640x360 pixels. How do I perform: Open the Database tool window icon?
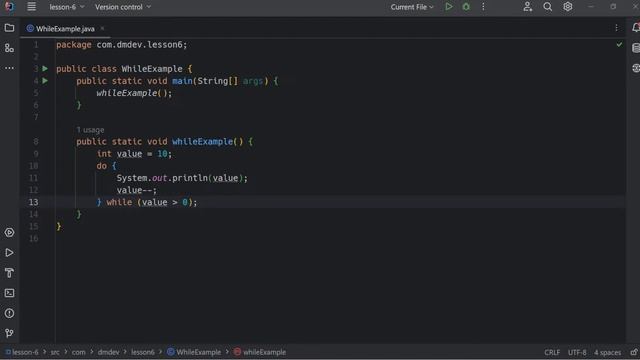636,48
